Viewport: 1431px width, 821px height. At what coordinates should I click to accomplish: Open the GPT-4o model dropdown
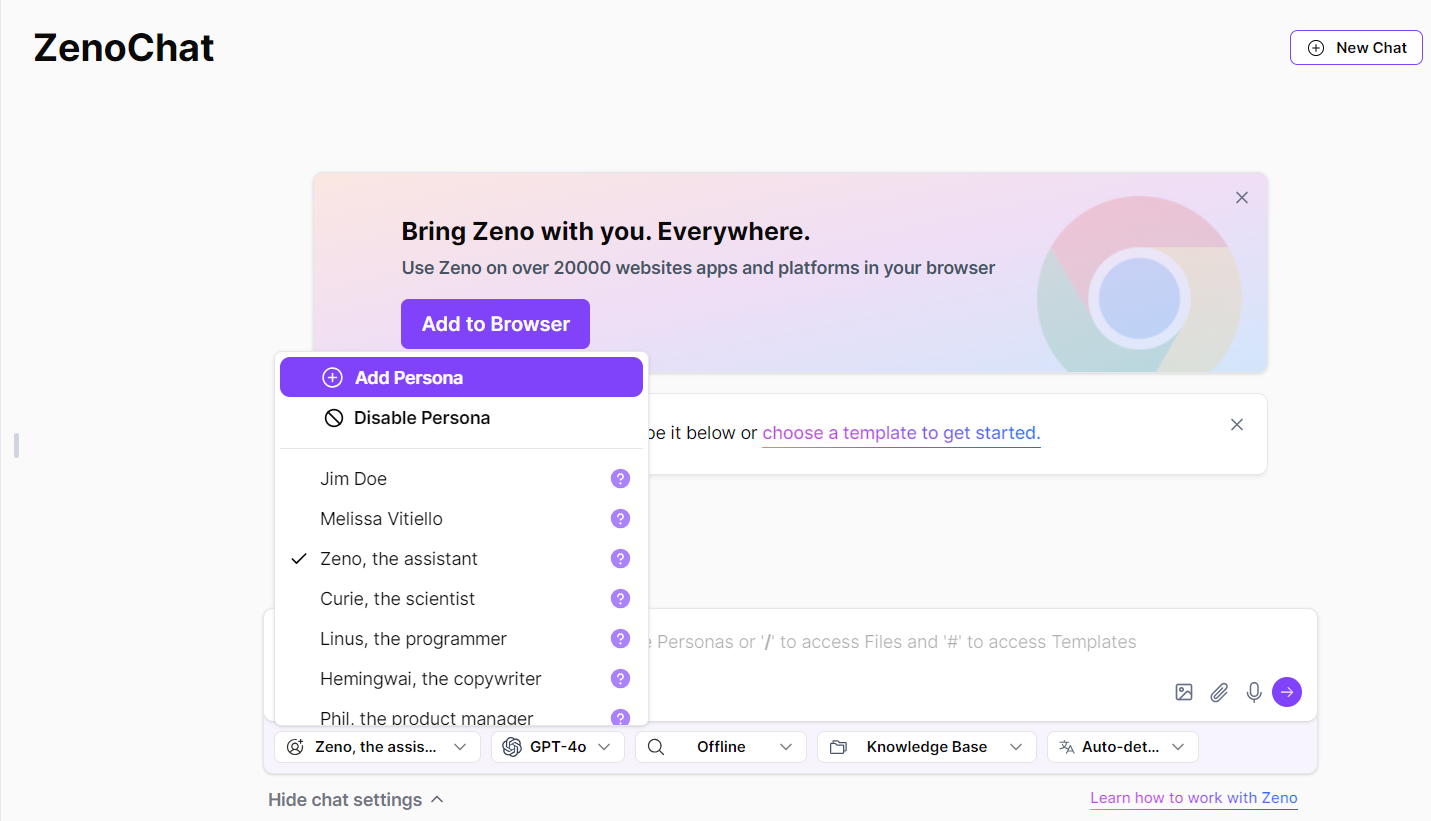coord(557,747)
